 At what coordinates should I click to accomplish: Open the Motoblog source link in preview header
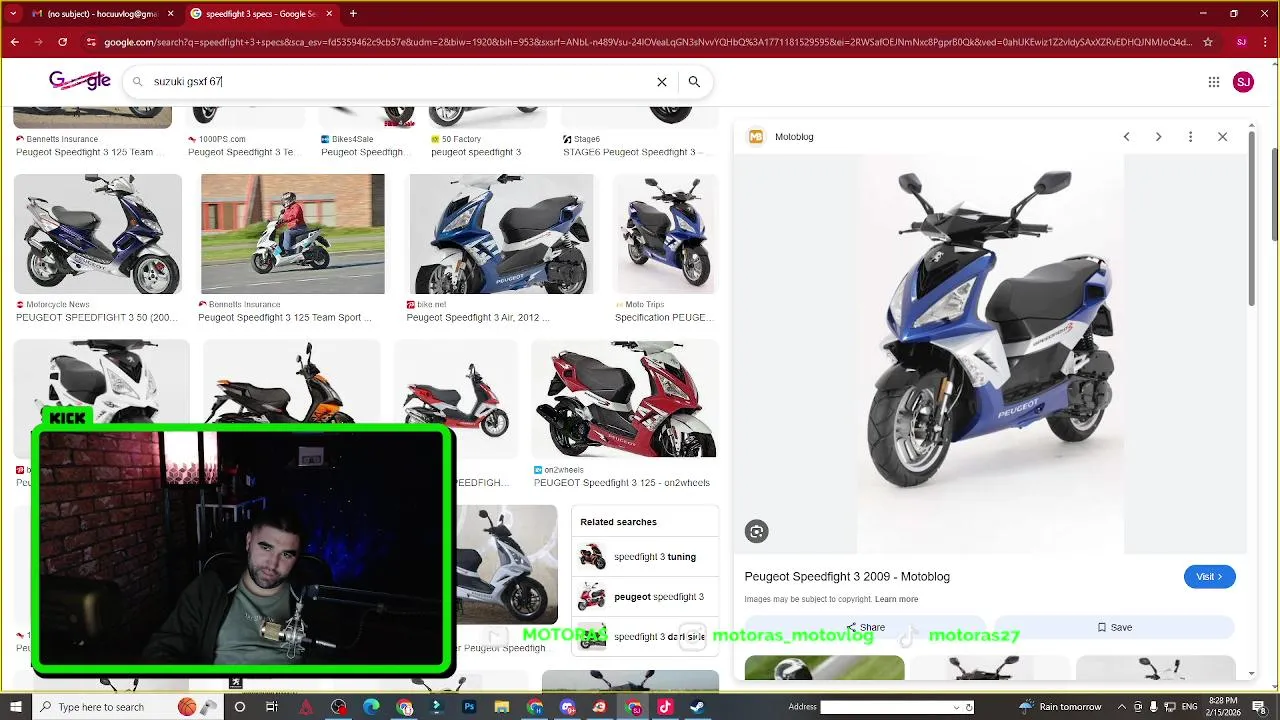(782, 137)
